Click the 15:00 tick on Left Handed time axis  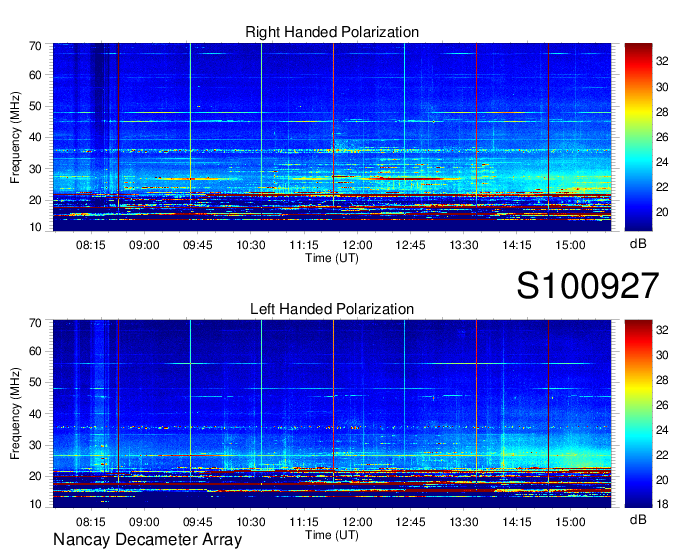570,522
